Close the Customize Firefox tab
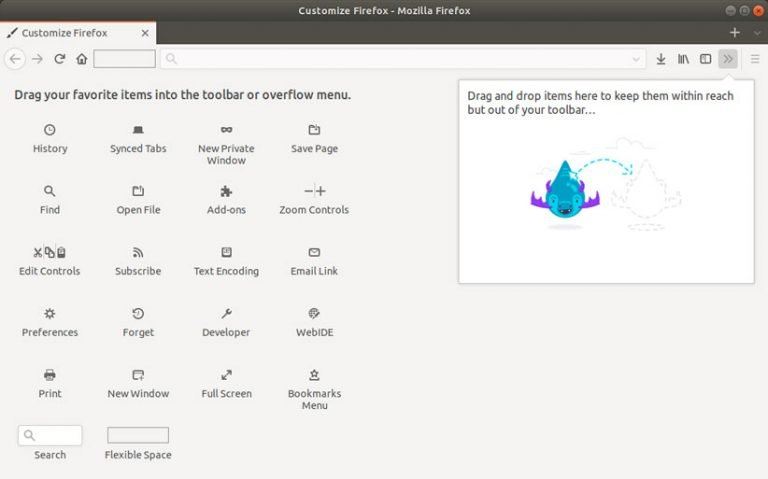 click(x=145, y=33)
